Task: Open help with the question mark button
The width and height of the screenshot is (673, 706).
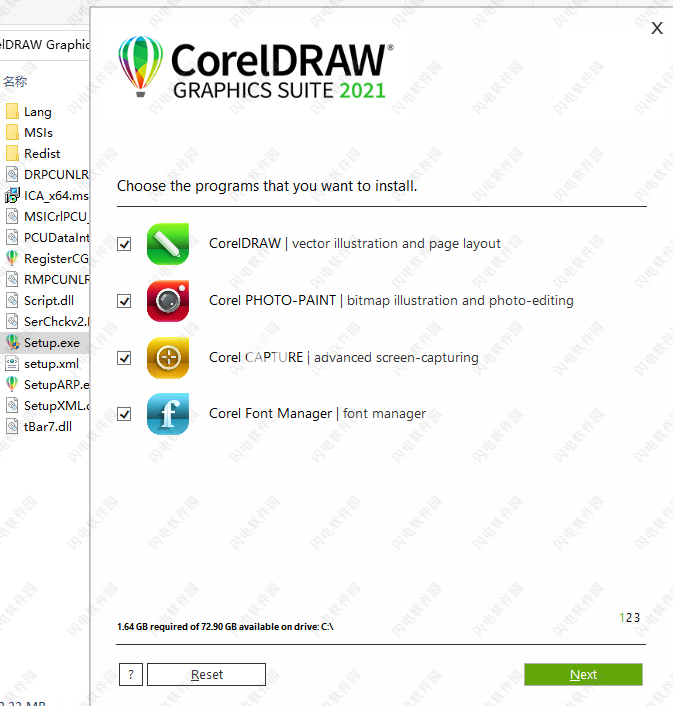Action: coord(131,674)
